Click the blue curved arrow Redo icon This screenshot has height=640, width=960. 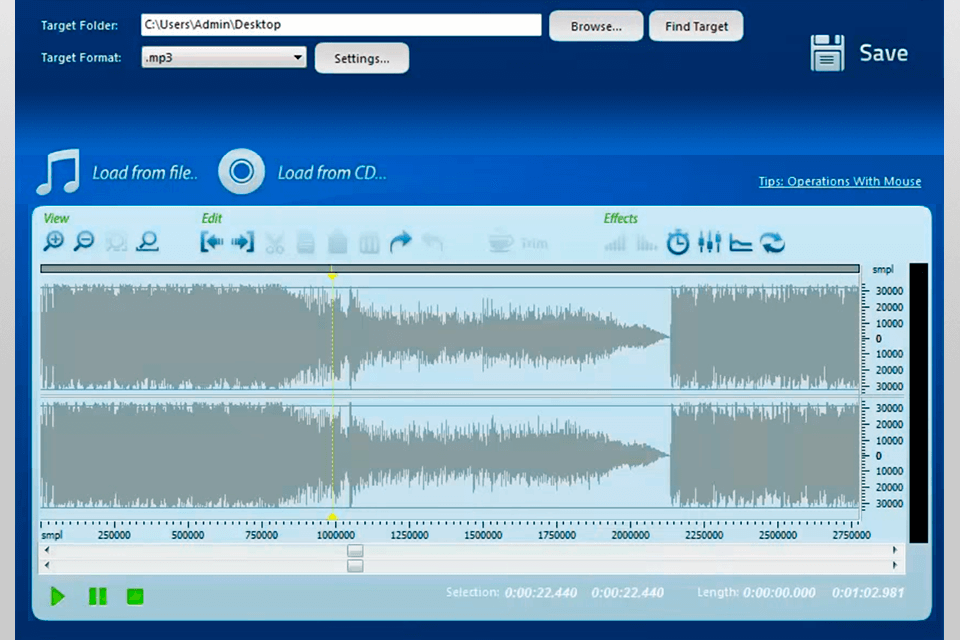pos(401,243)
